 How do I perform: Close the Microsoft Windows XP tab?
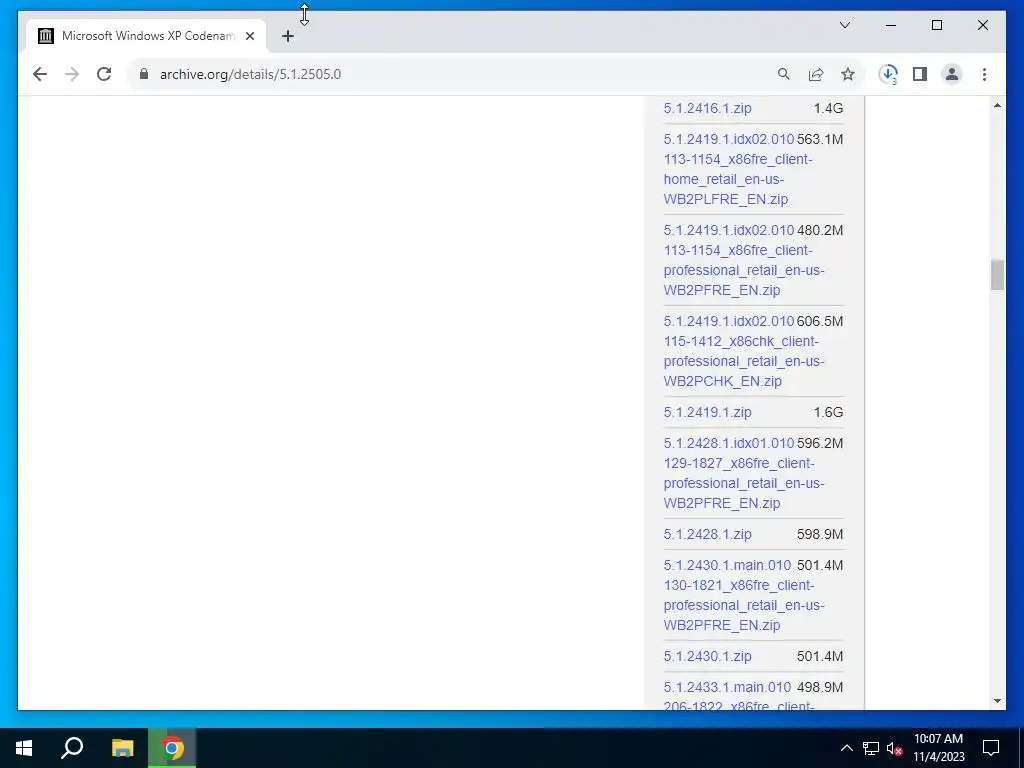click(250, 36)
